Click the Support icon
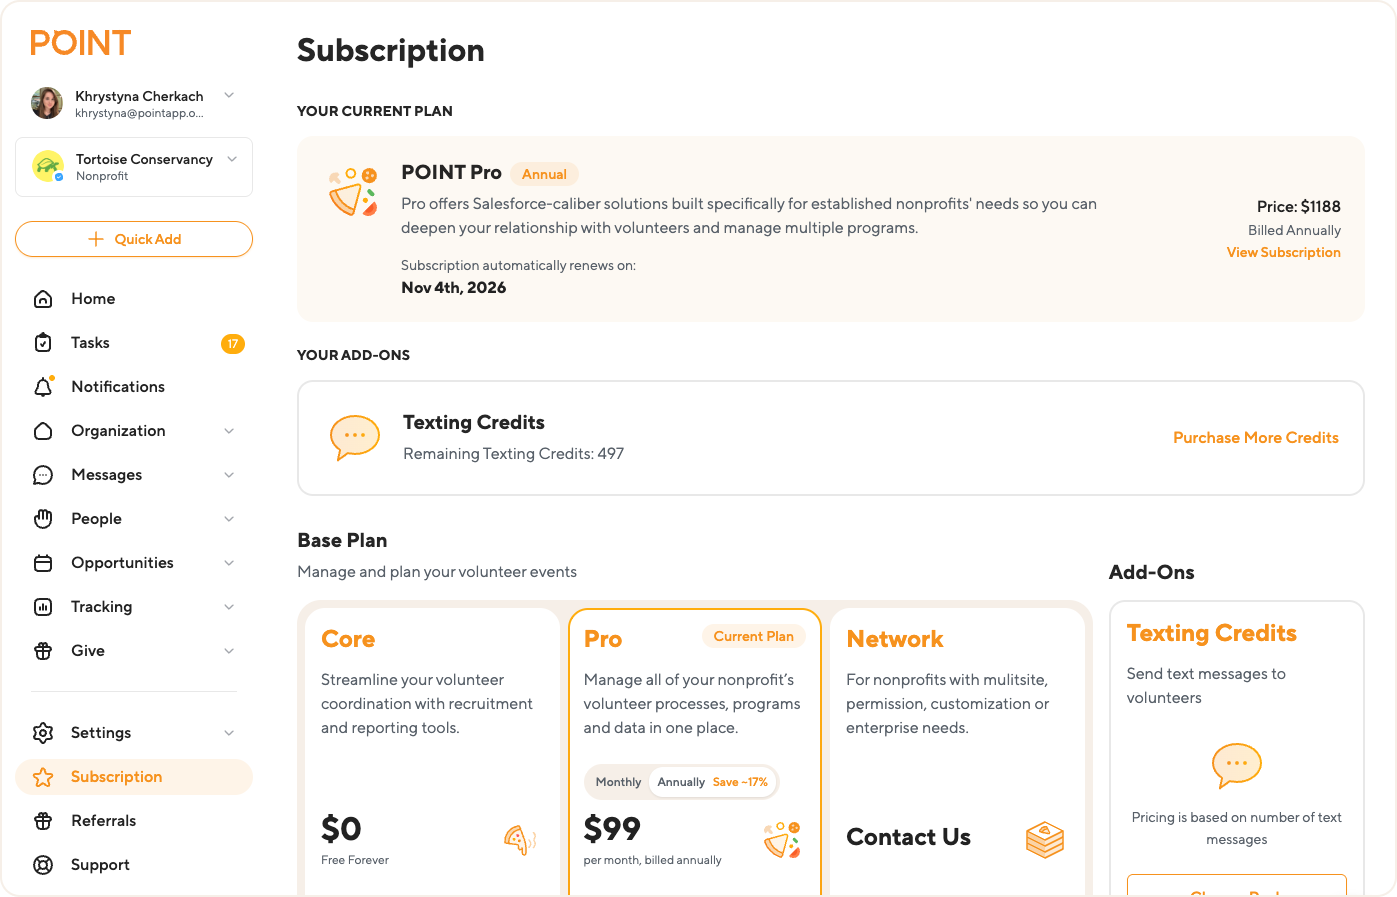1397x897 pixels. pos(44,864)
